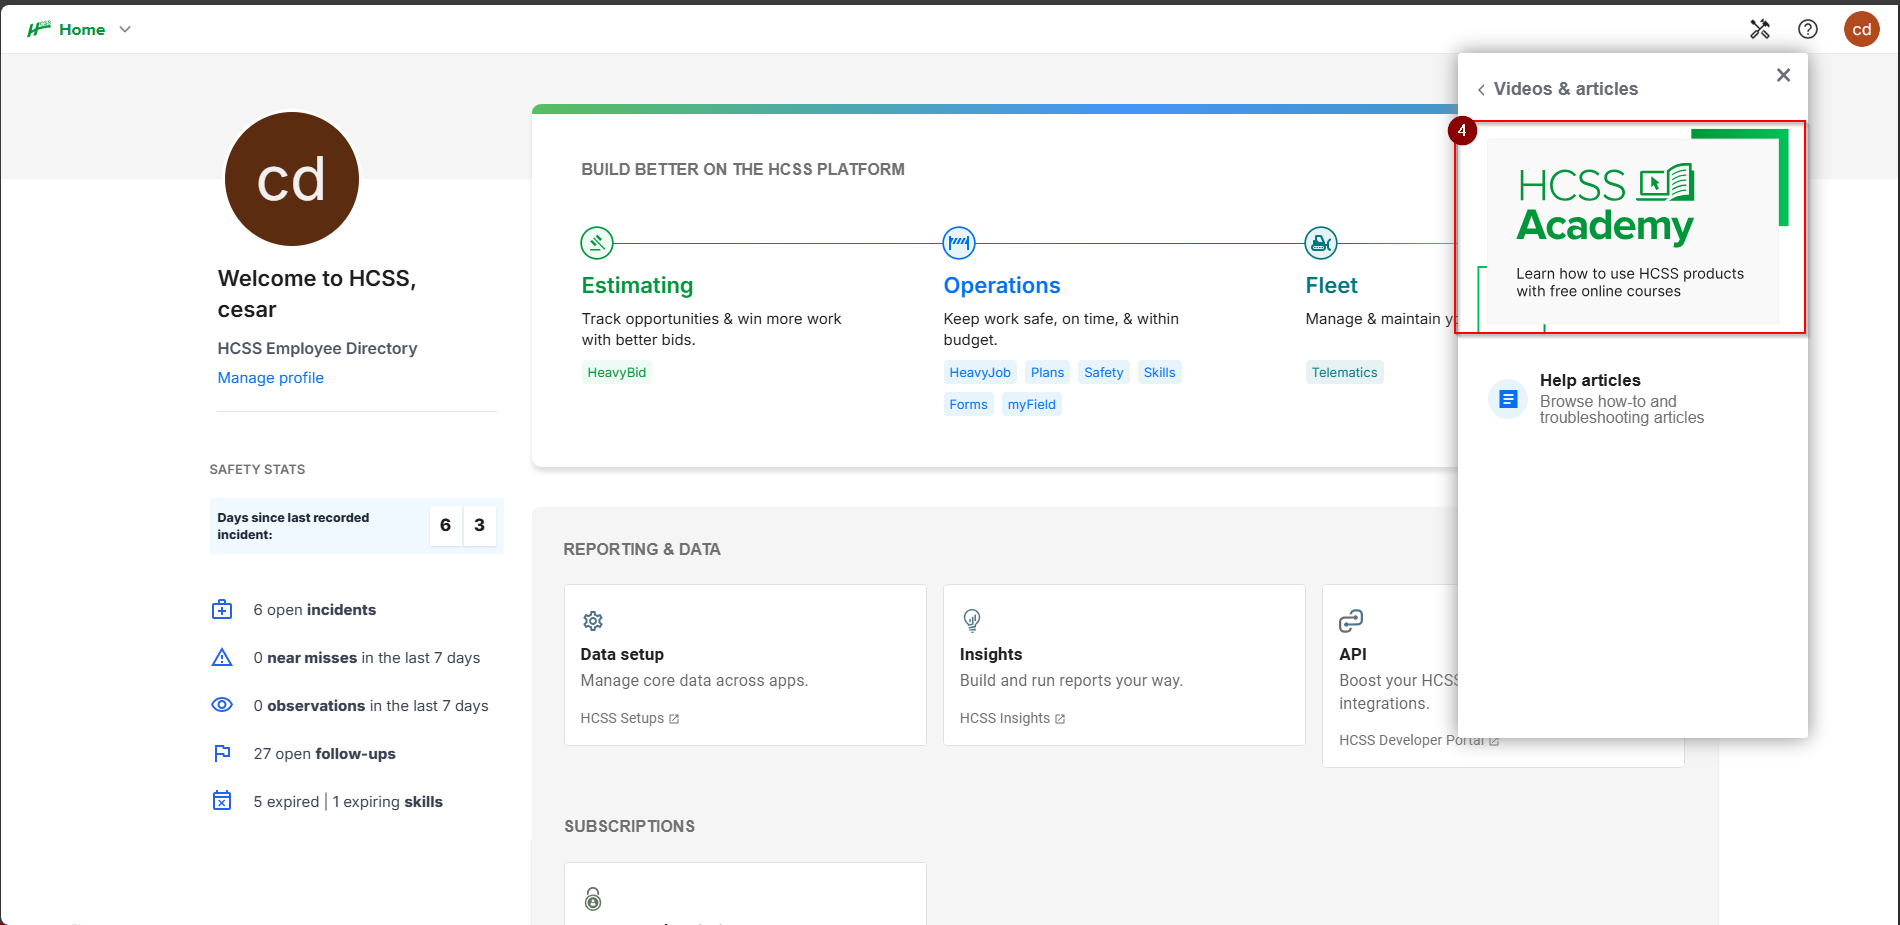Open the tools icon in top bar
1900x925 pixels.
point(1759,29)
